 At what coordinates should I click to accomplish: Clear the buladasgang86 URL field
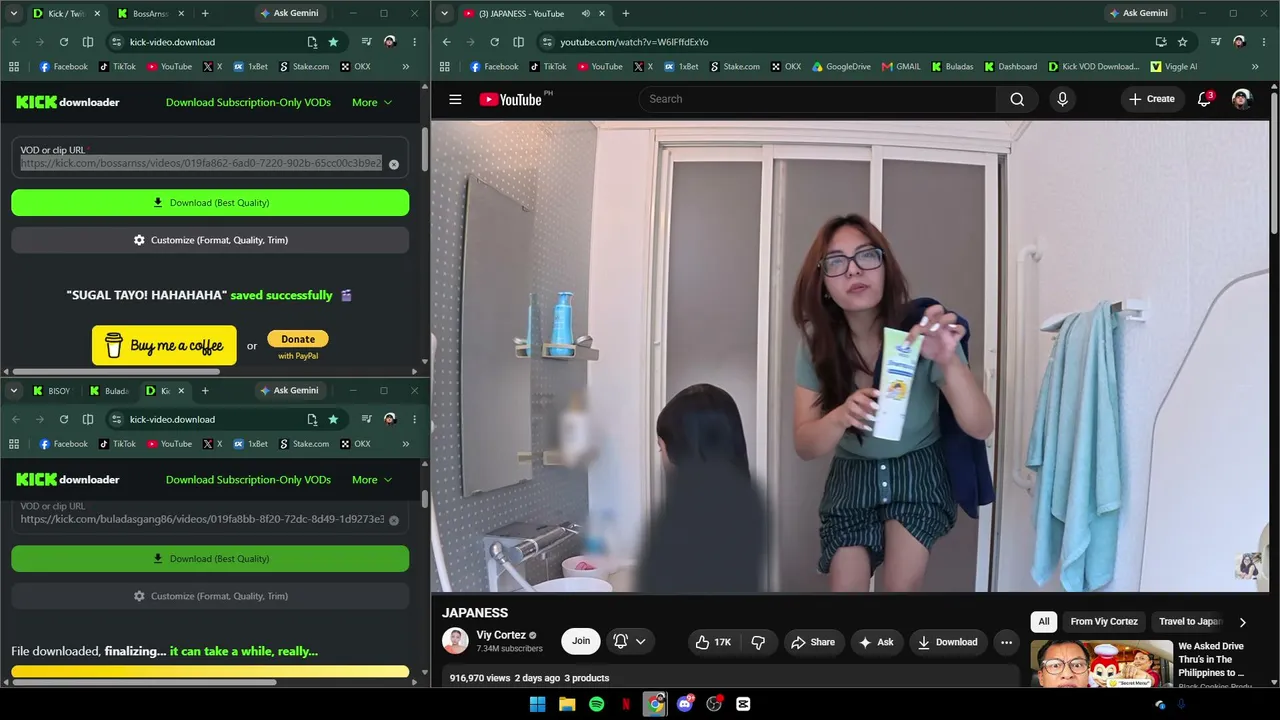(394, 520)
